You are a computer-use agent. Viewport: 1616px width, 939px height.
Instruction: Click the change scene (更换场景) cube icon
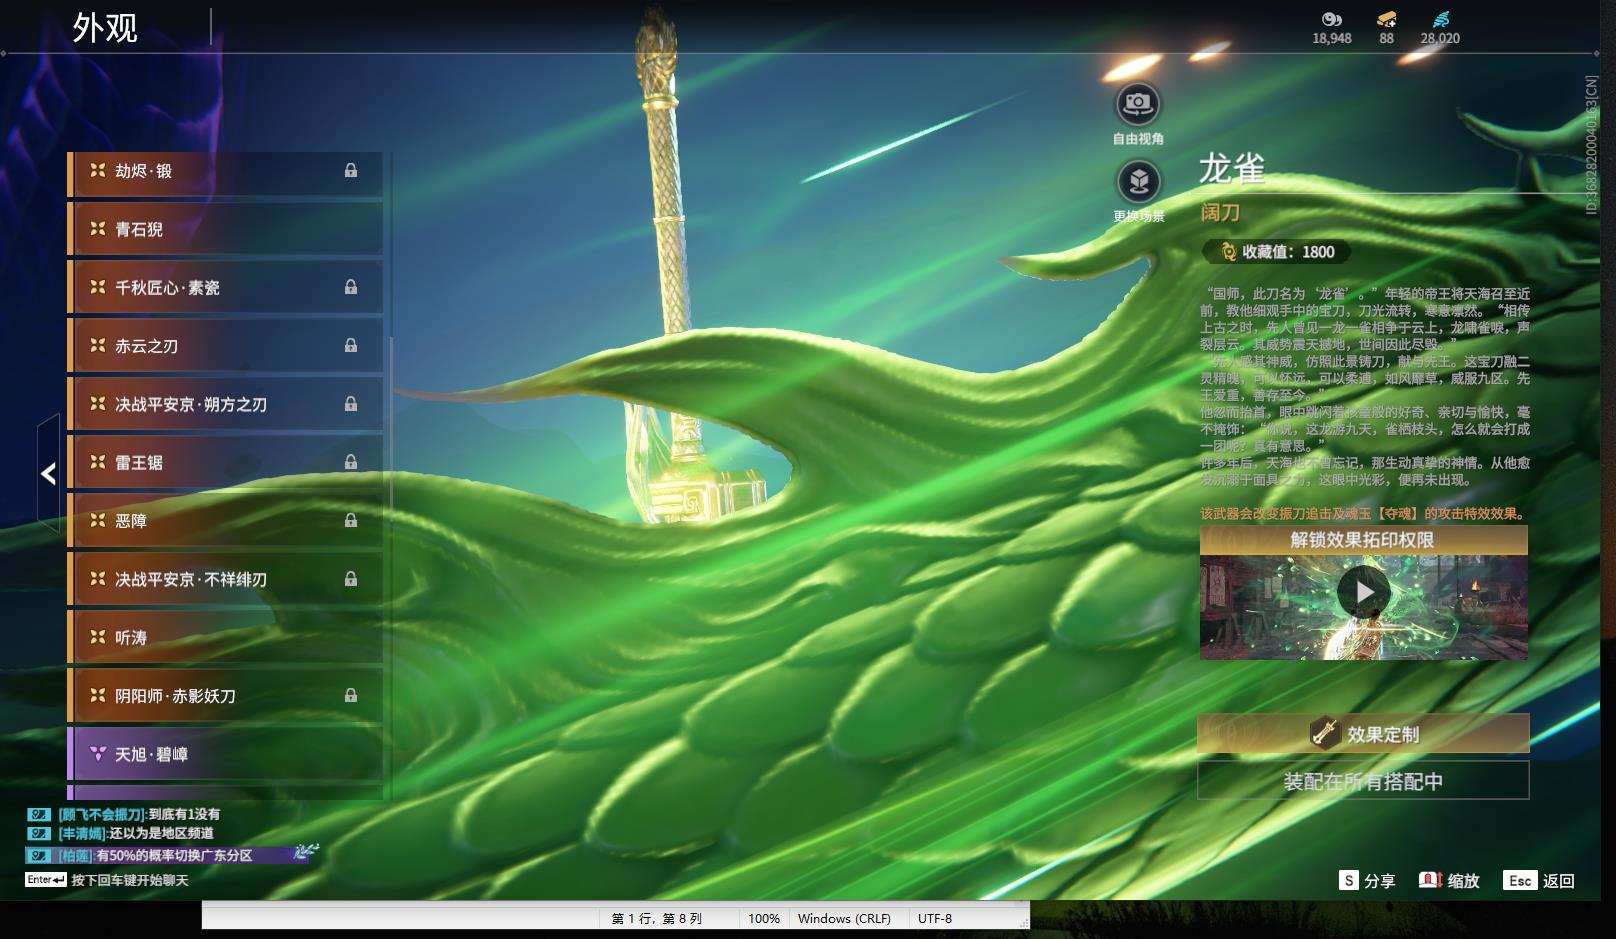(1138, 181)
